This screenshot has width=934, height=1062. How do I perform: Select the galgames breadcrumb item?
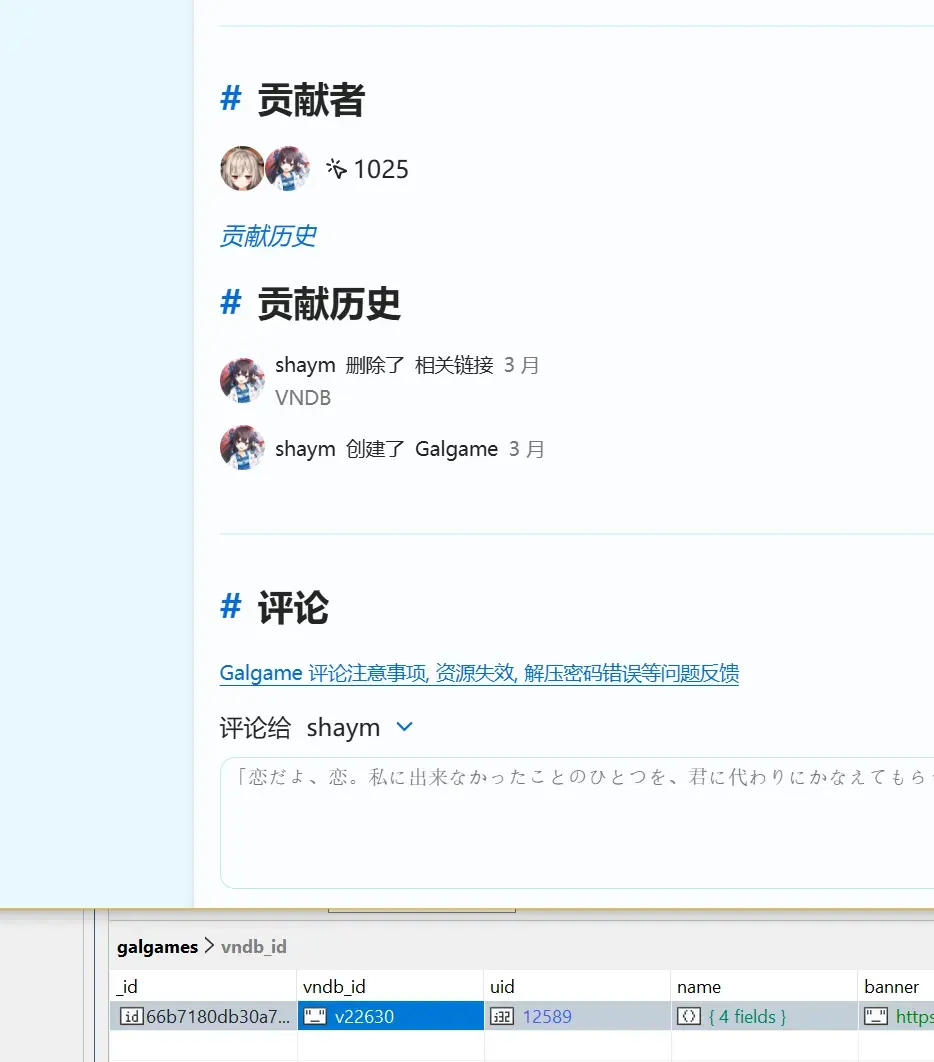click(x=157, y=946)
